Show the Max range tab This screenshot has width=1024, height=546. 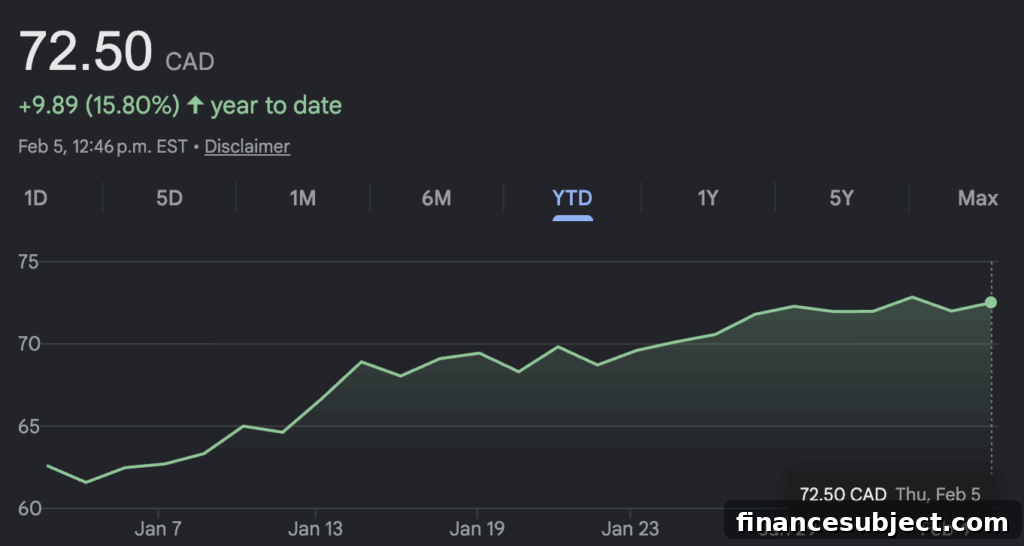pos(978,198)
